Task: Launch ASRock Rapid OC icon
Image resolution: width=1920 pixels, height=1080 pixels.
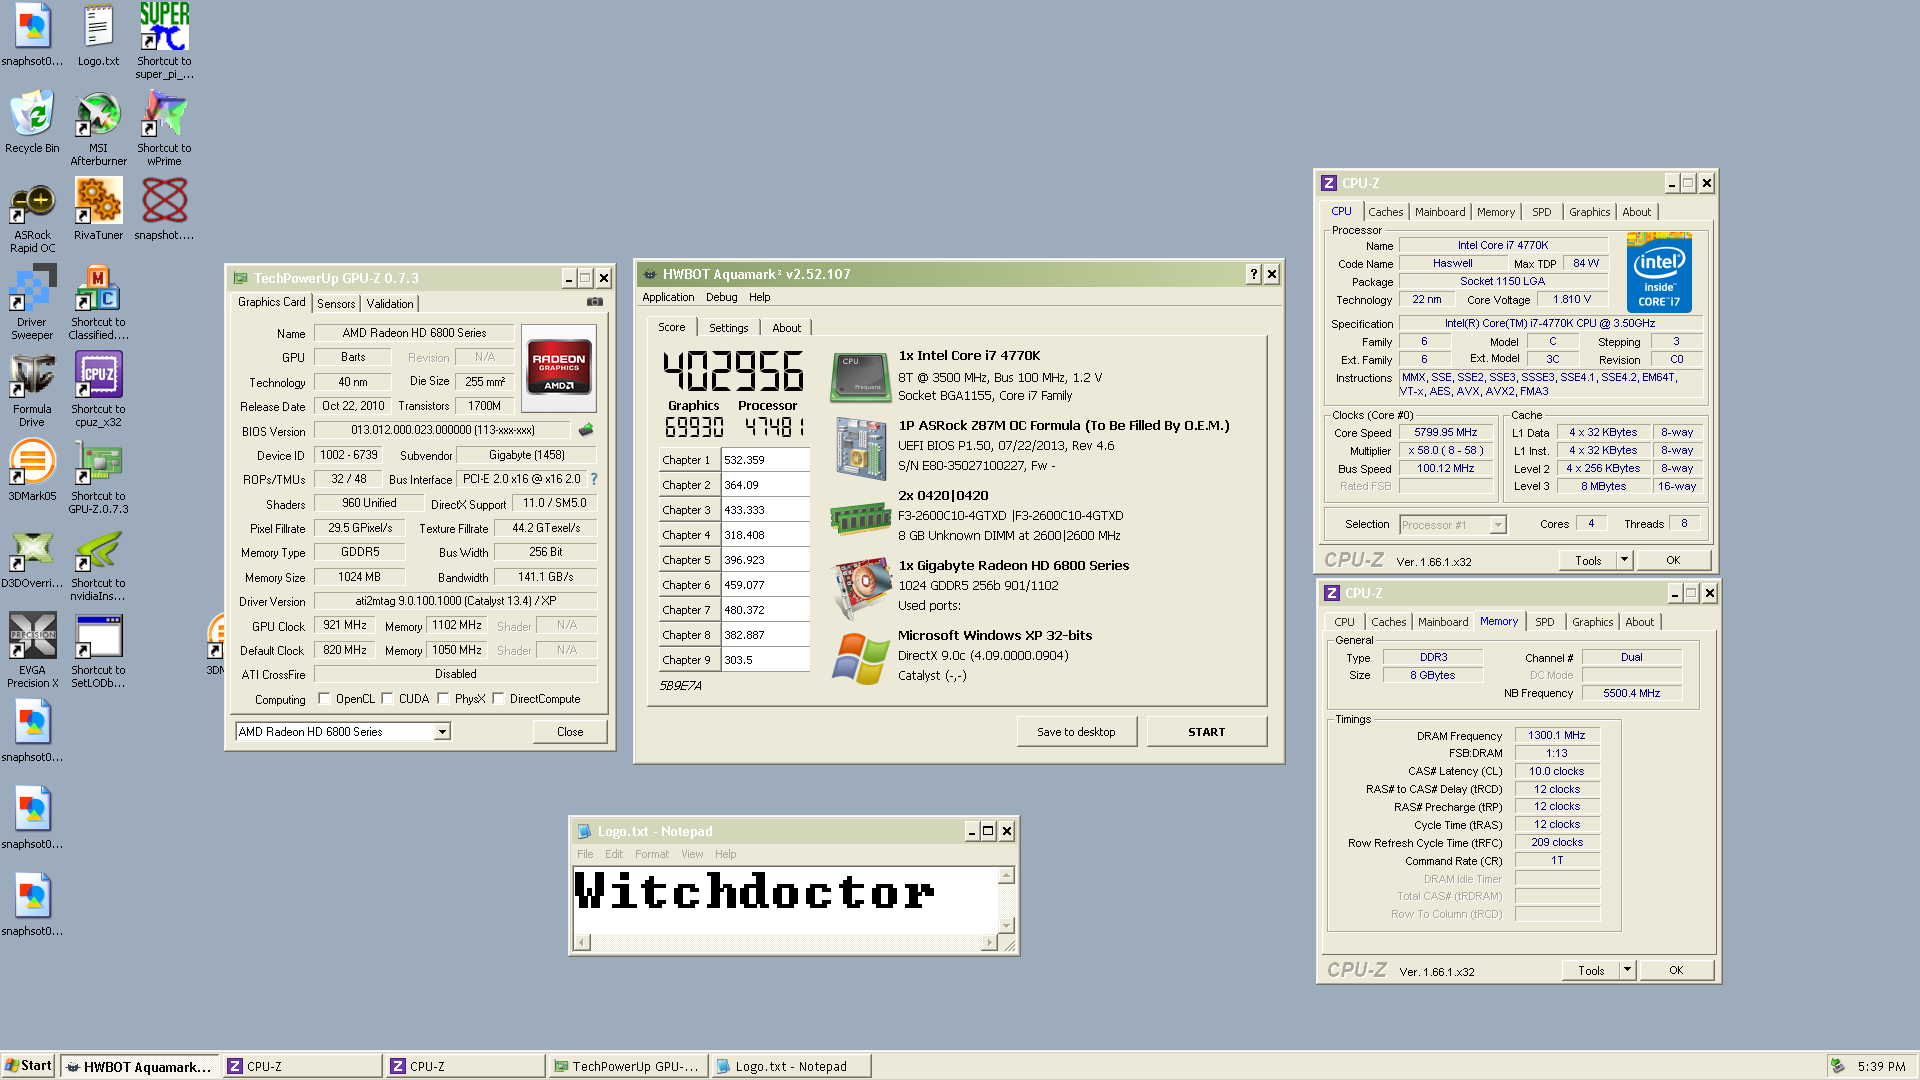Action: point(32,217)
